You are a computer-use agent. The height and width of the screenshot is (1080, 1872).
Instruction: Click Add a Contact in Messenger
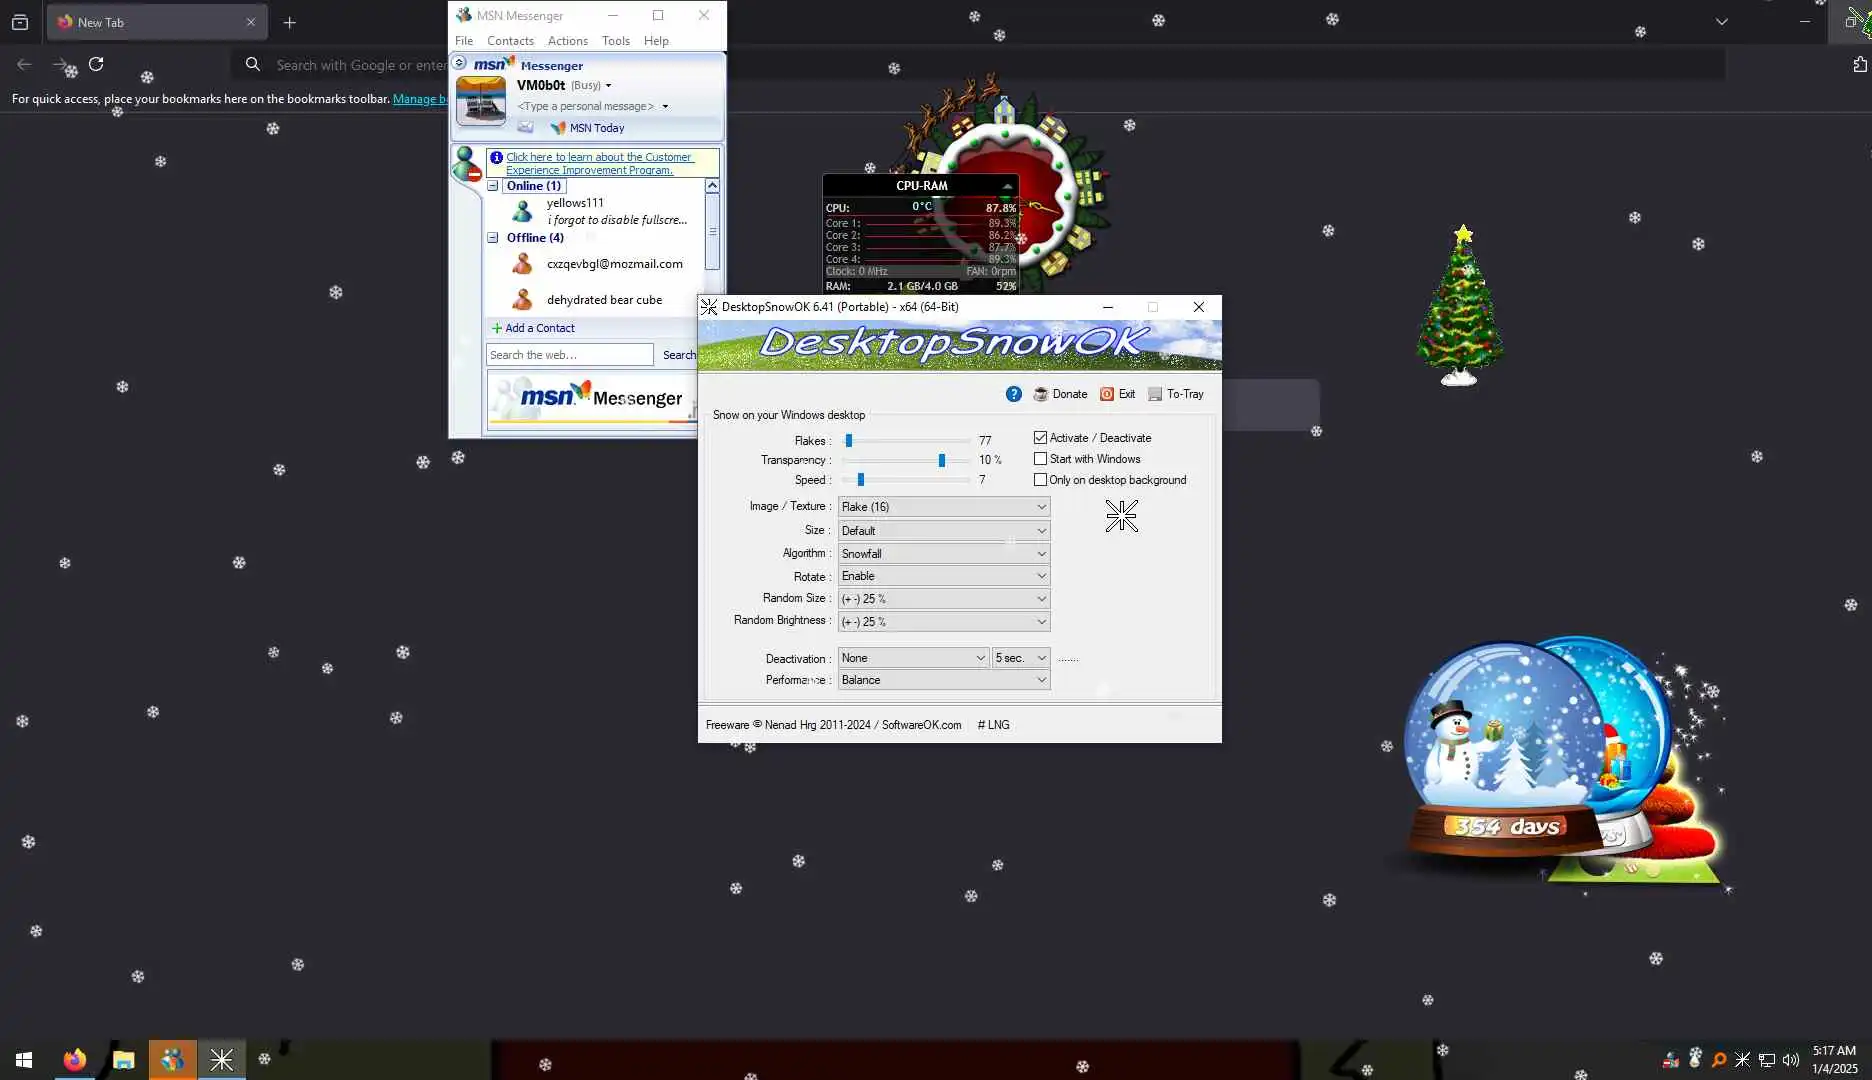(533, 328)
